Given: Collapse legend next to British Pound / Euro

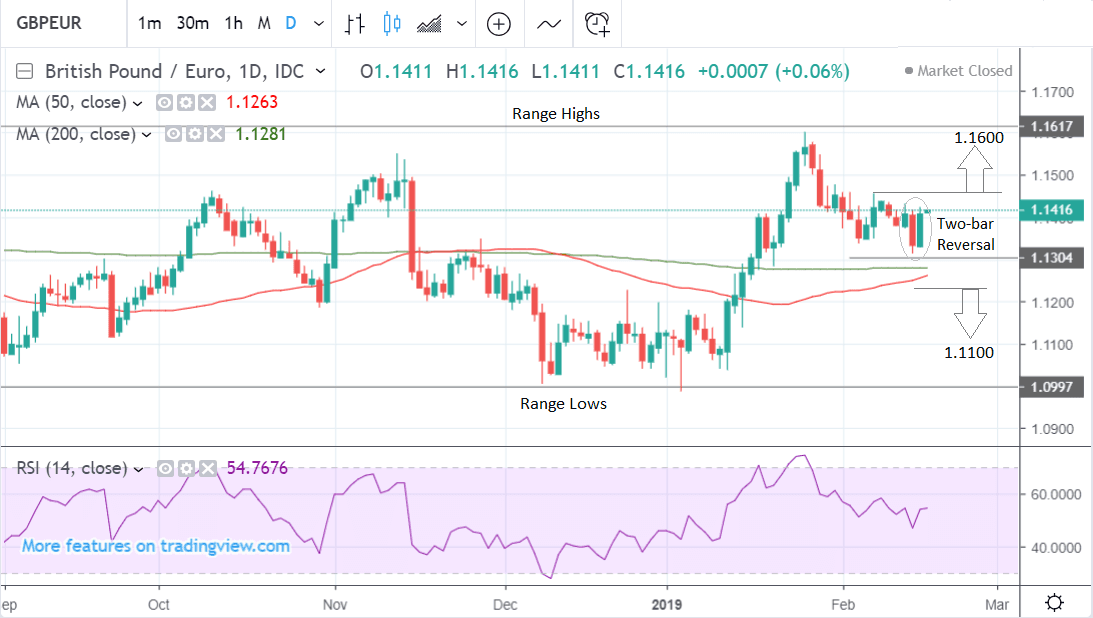Looking at the screenshot, I should pos(25,71).
